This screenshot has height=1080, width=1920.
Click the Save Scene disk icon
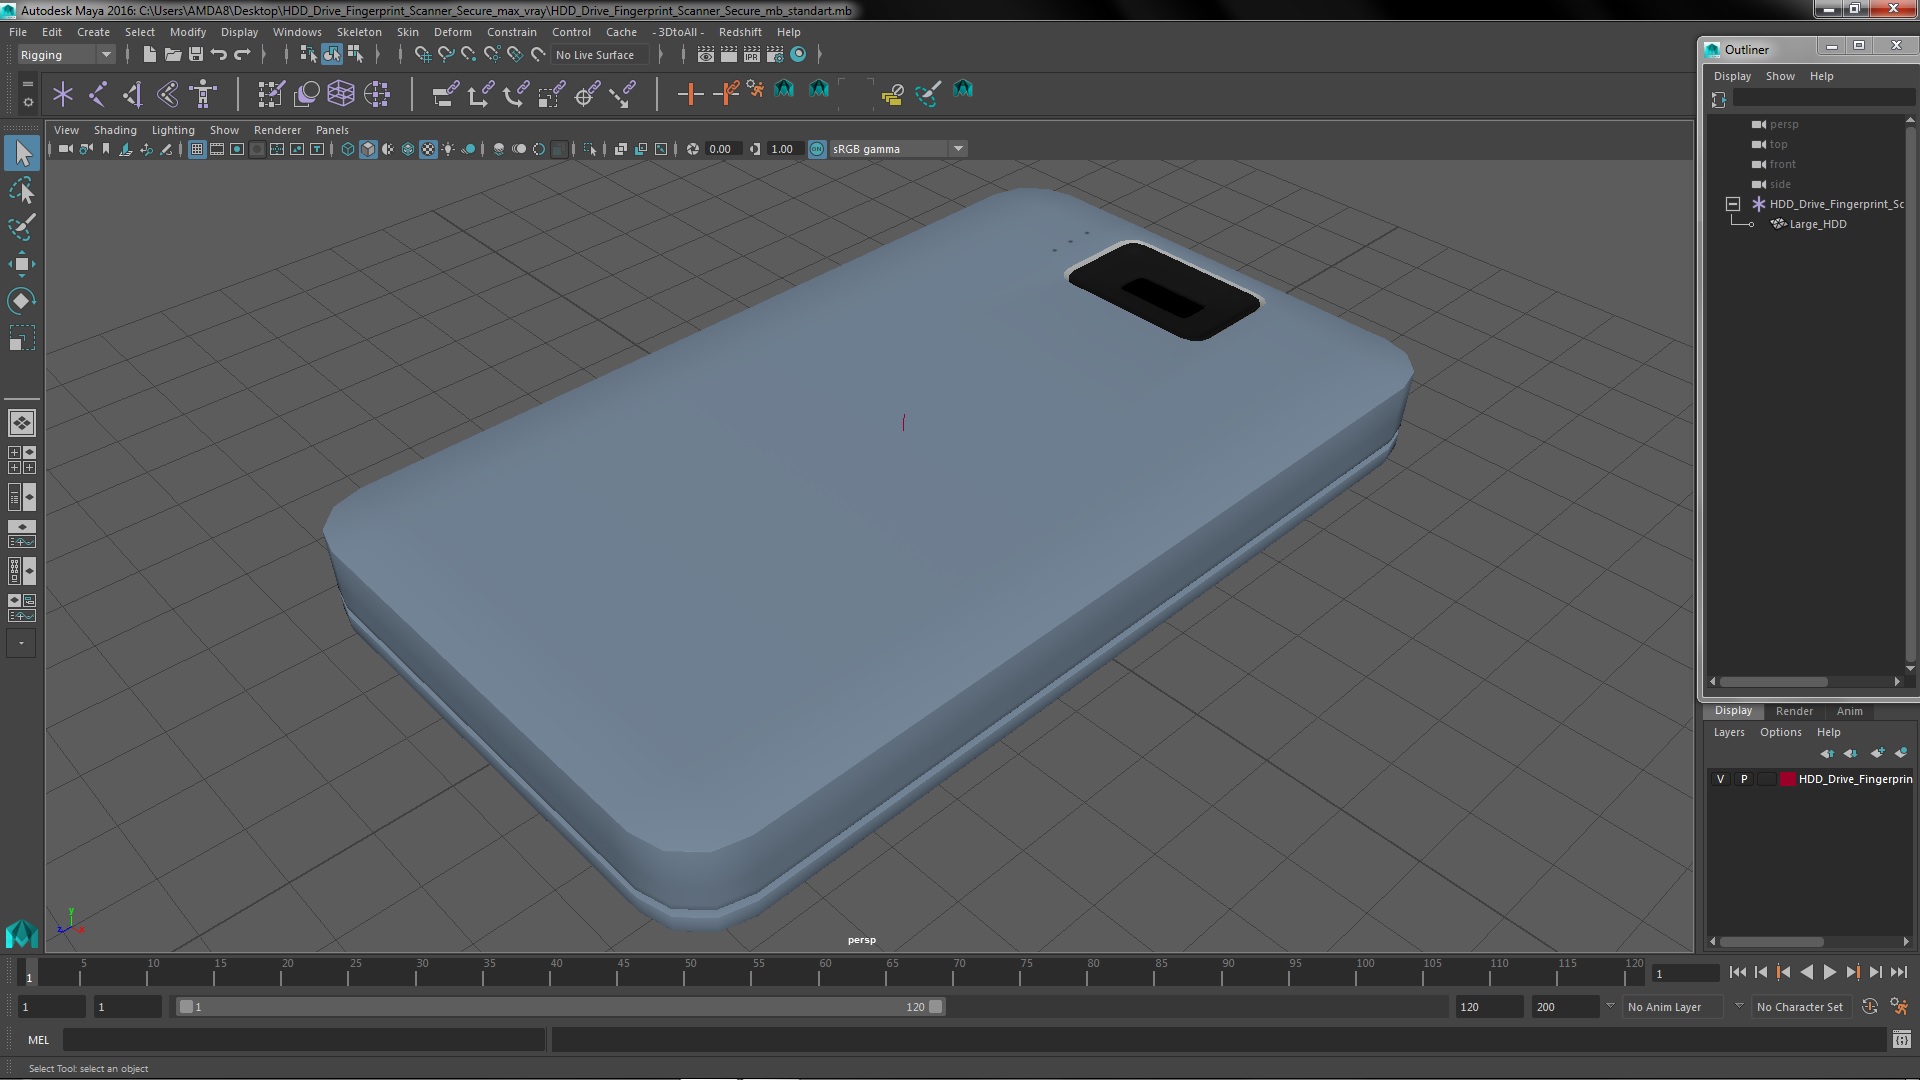click(x=196, y=54)
